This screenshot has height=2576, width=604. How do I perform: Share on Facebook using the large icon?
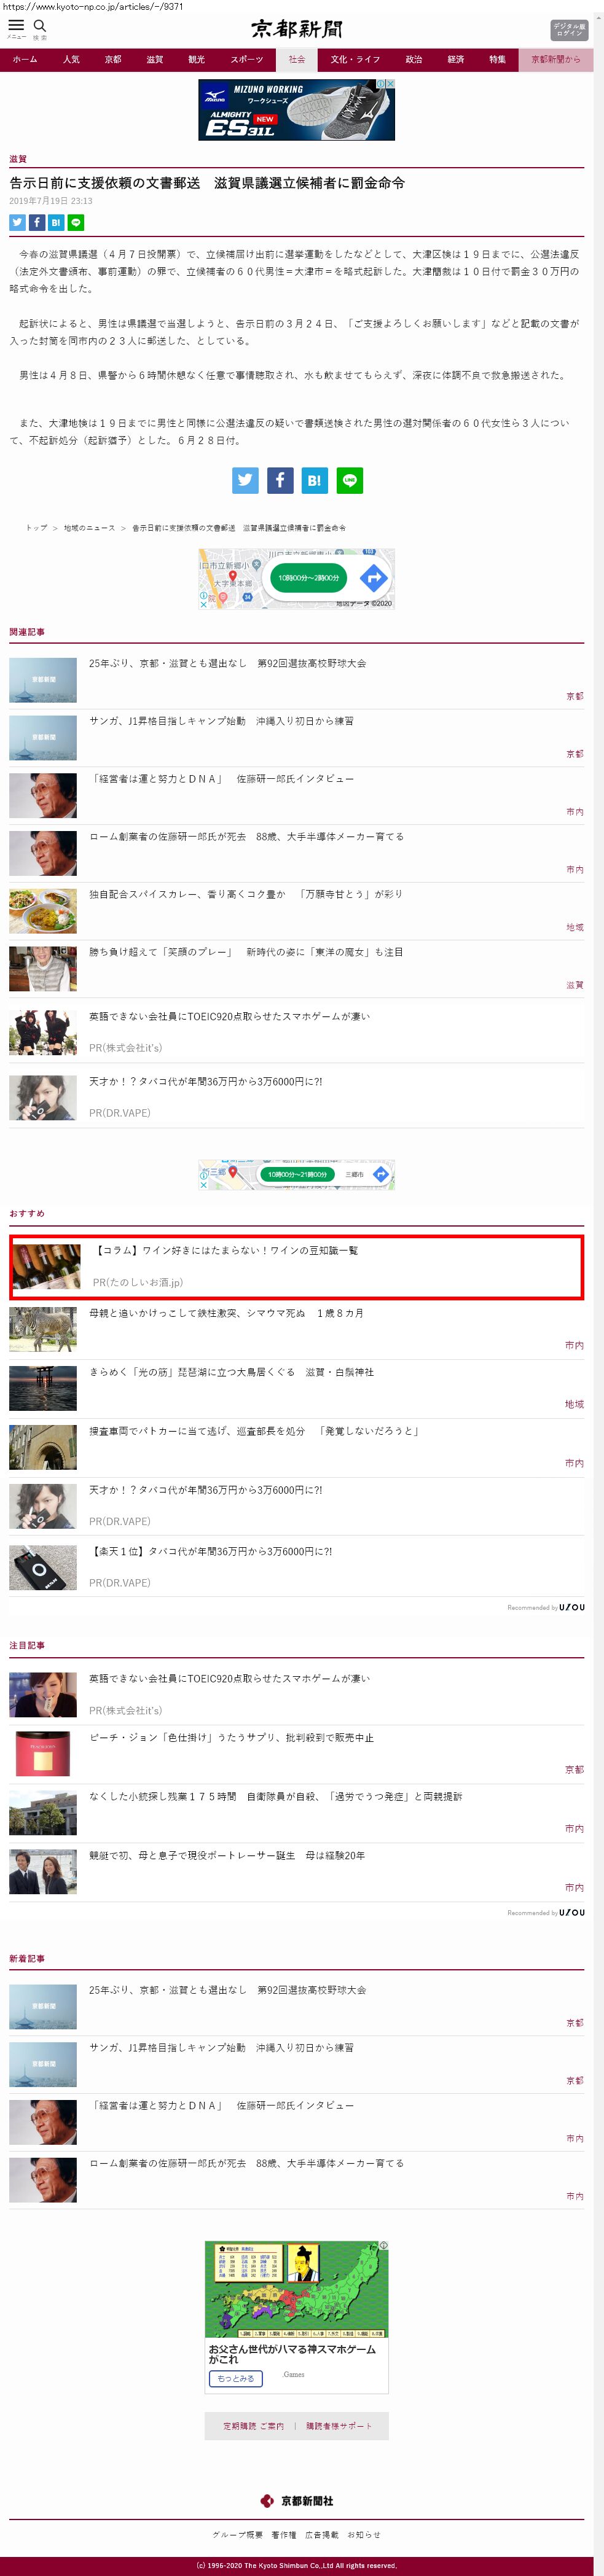point(280,480)
